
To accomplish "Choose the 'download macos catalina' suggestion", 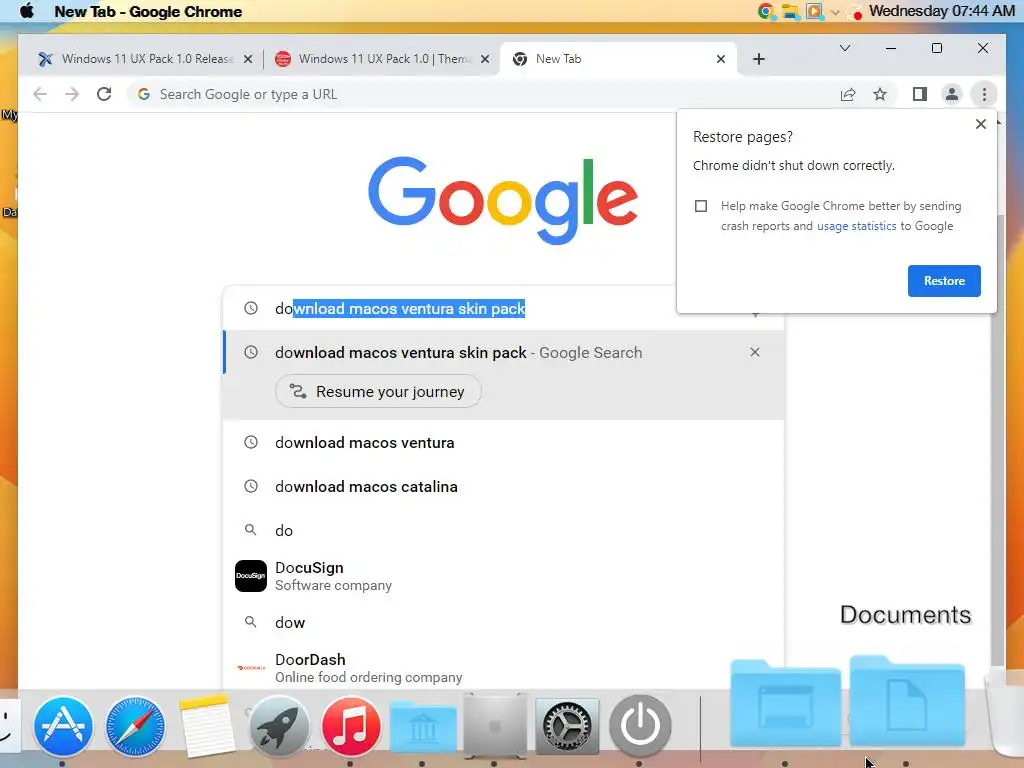I will click(x=504, y=487).
